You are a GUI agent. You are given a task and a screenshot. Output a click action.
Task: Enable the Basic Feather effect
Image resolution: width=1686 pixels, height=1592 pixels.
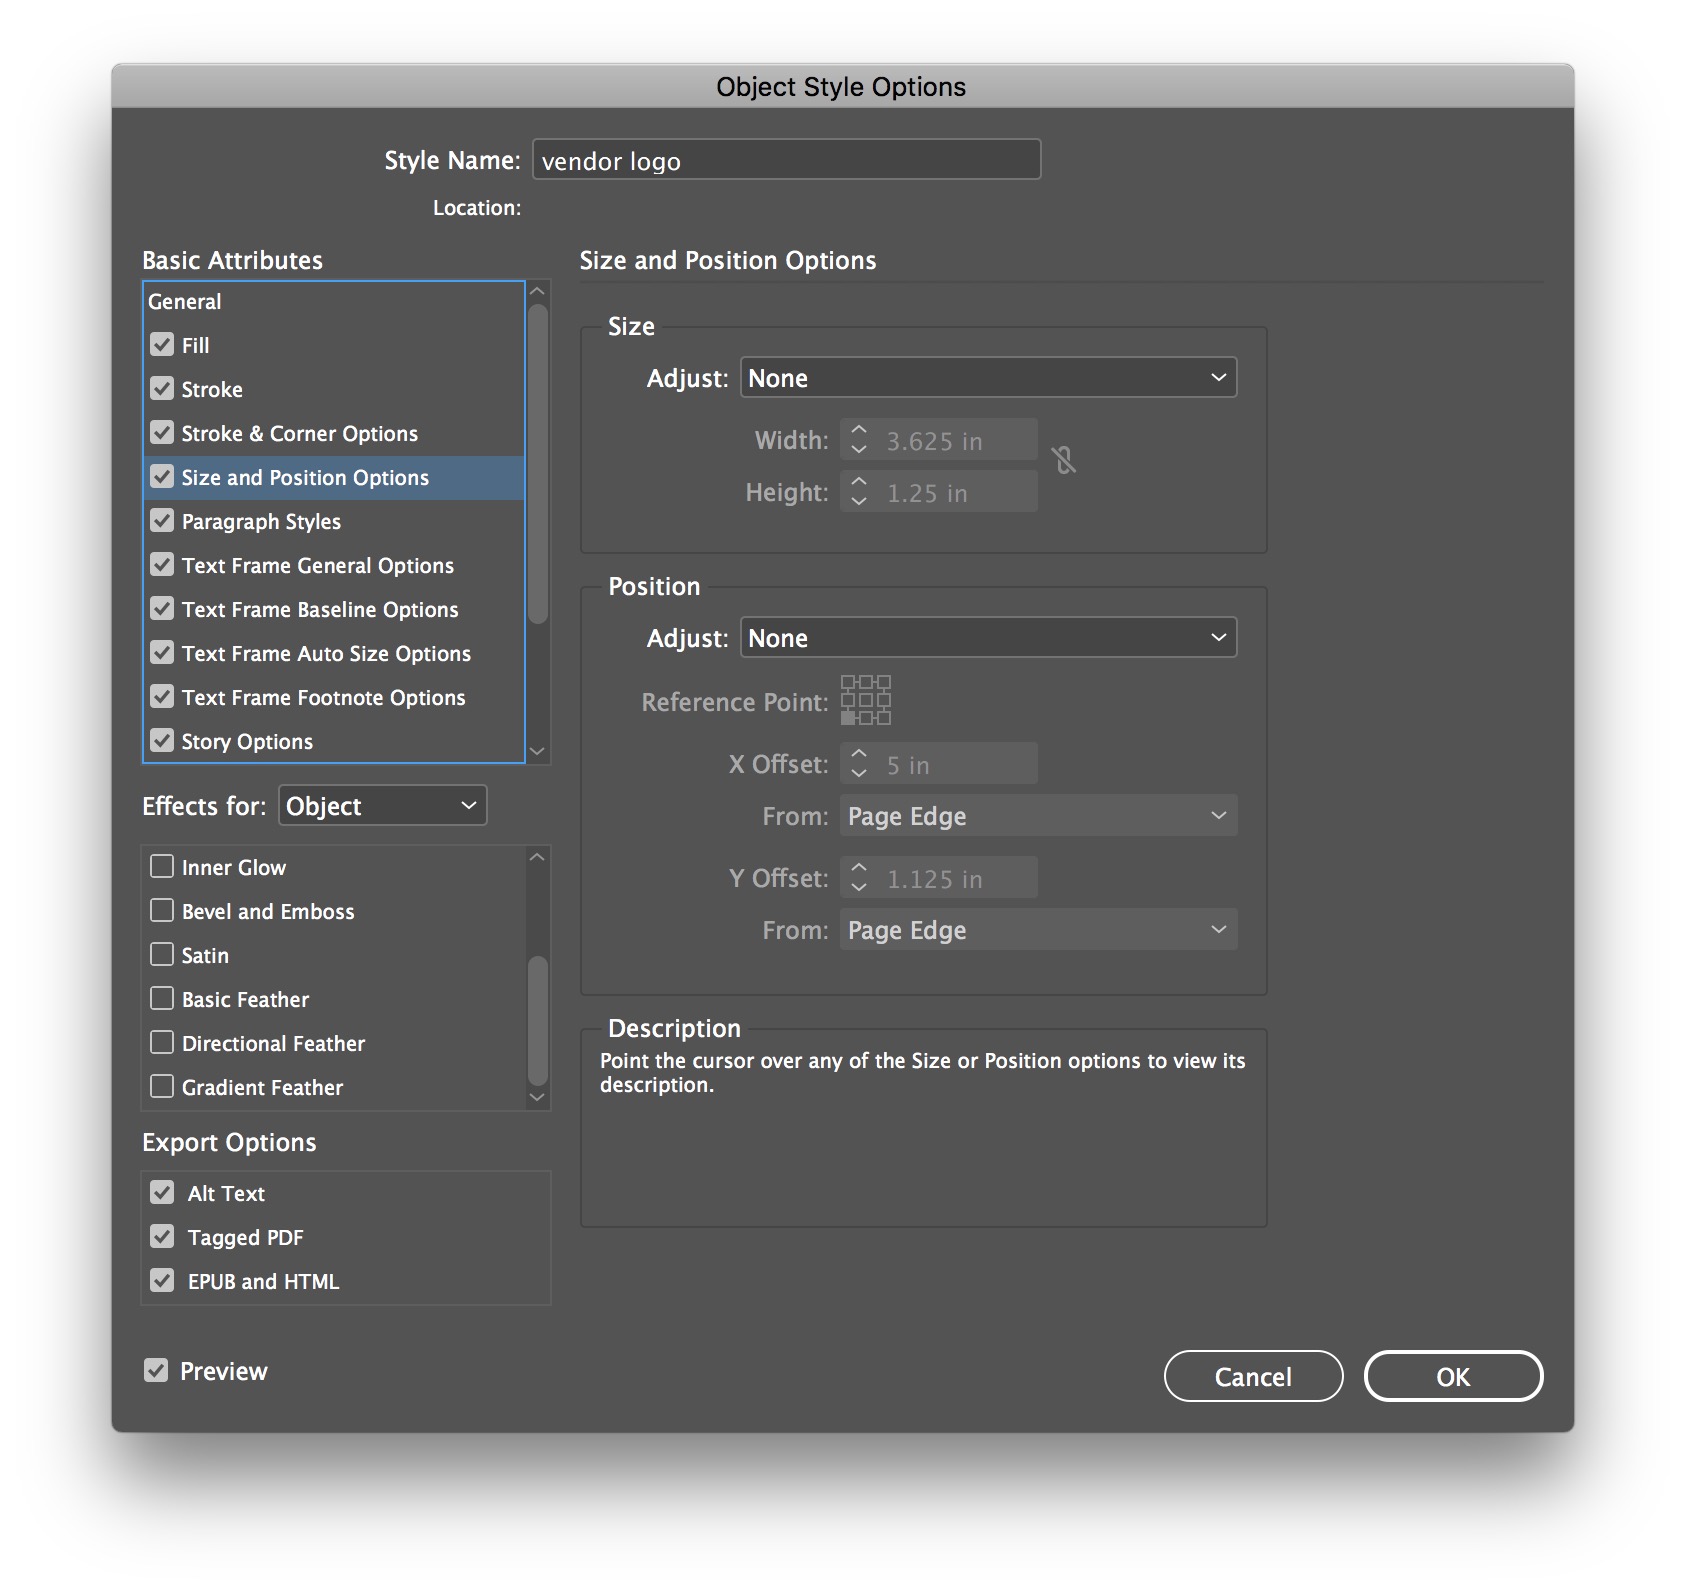tap(162, 999)
